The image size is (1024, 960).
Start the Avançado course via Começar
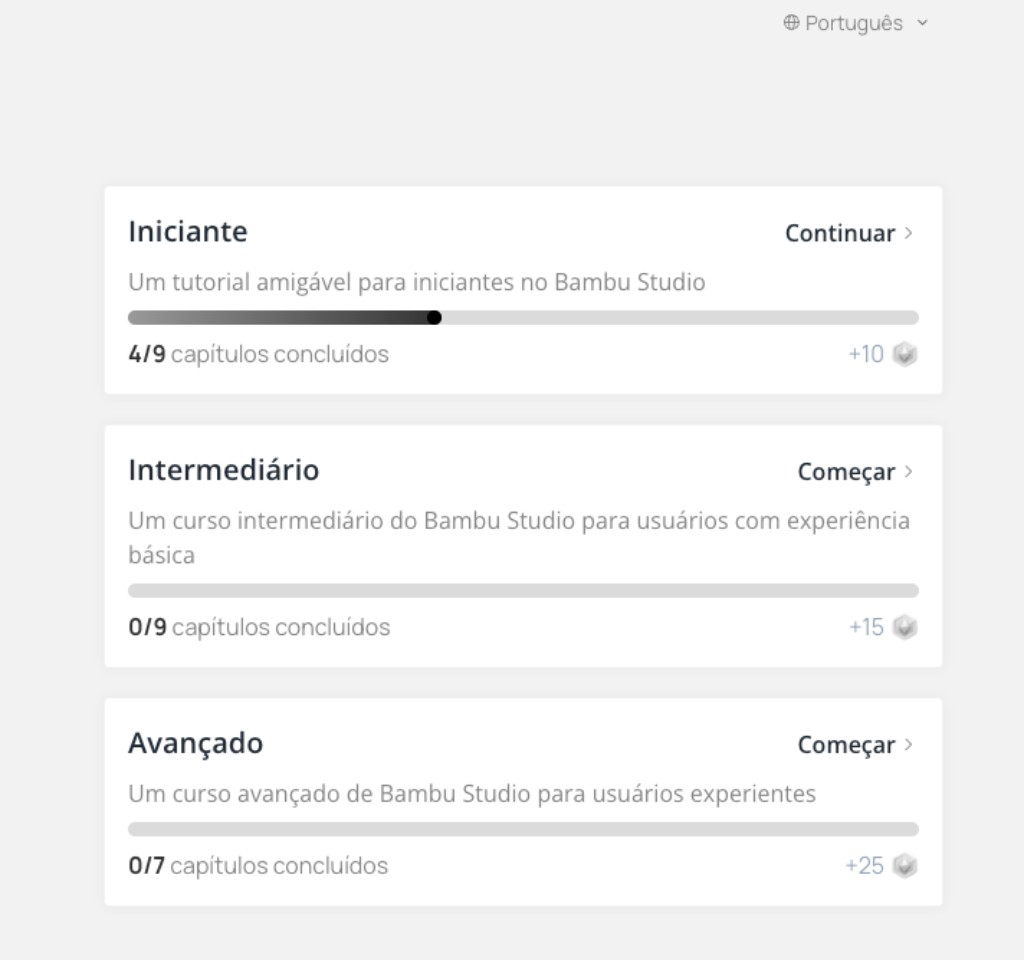coord(846,744)
